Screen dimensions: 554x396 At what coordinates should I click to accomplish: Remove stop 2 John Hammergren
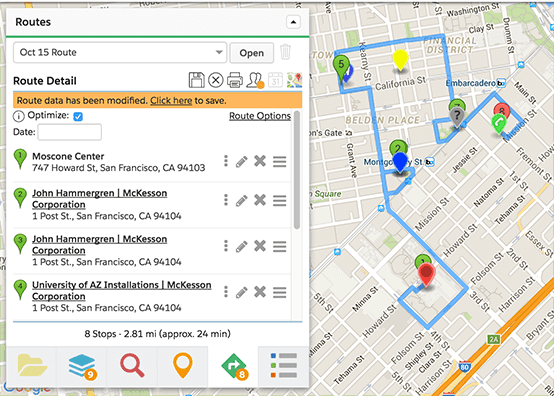(260, 200)
